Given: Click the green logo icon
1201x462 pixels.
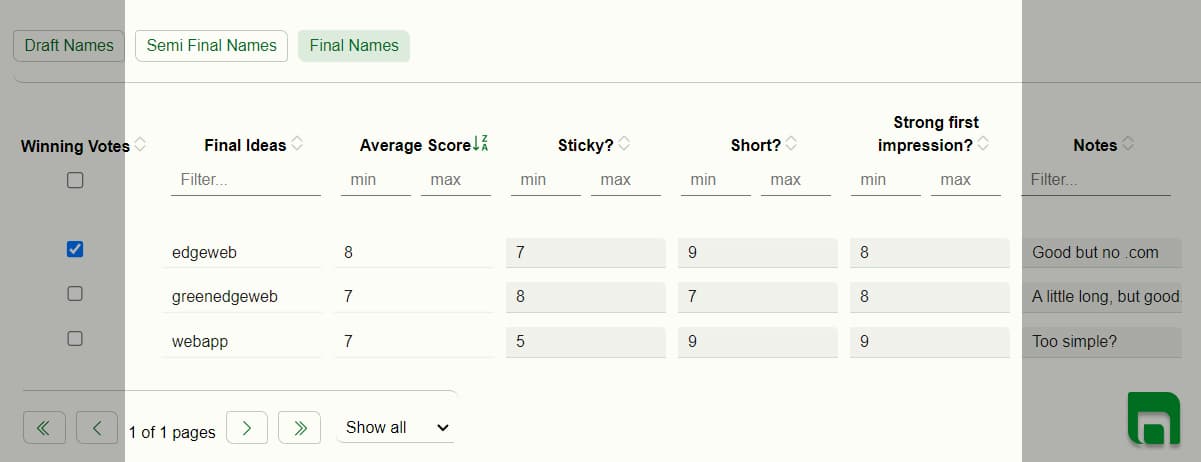Looking at the screenshot, I should pos(1152,418).
